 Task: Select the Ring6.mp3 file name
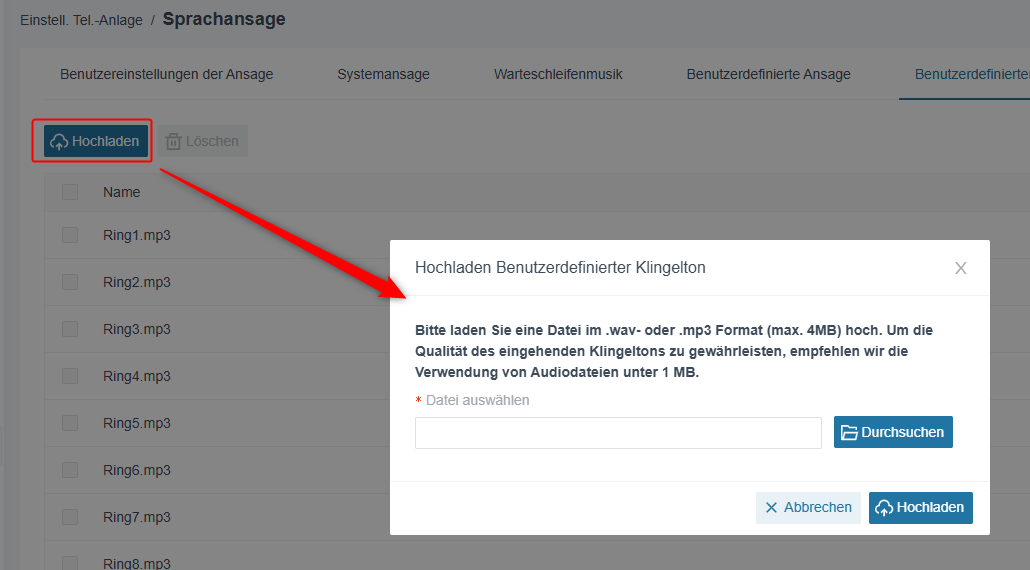(x=137, y=470)
